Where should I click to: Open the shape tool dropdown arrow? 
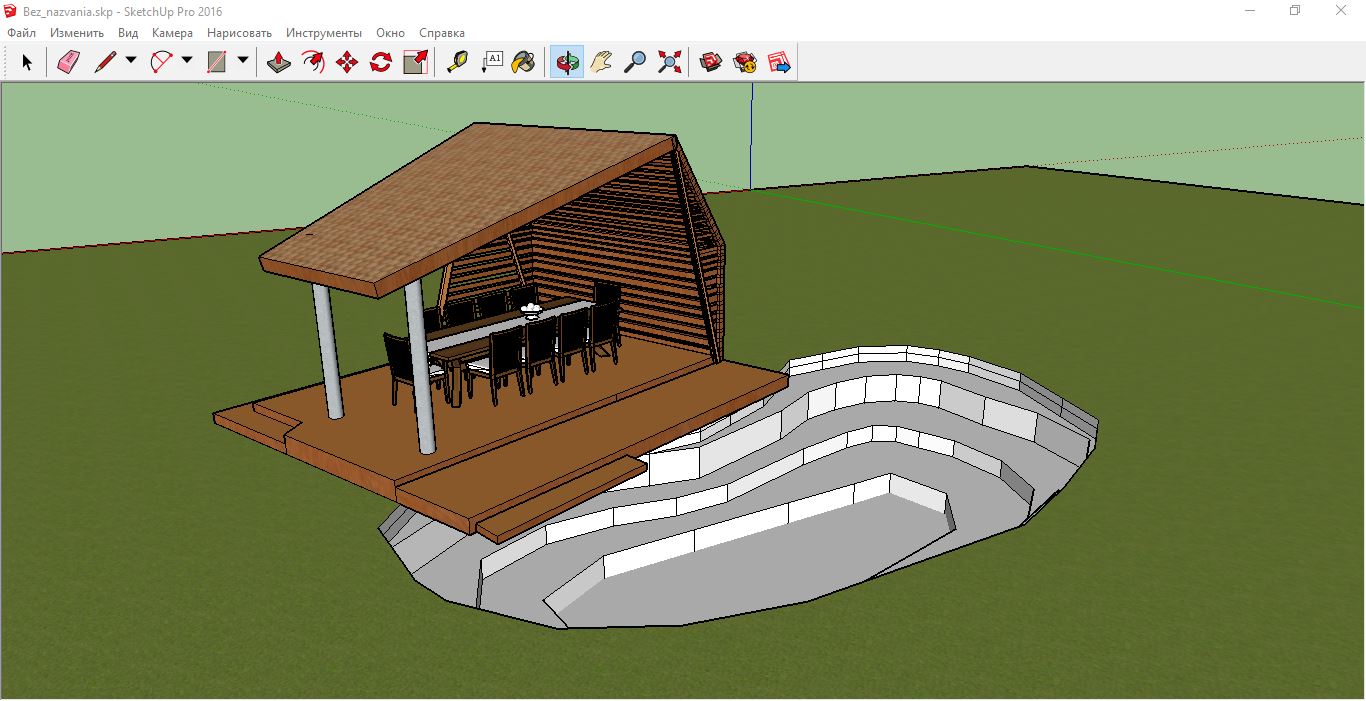243,61
